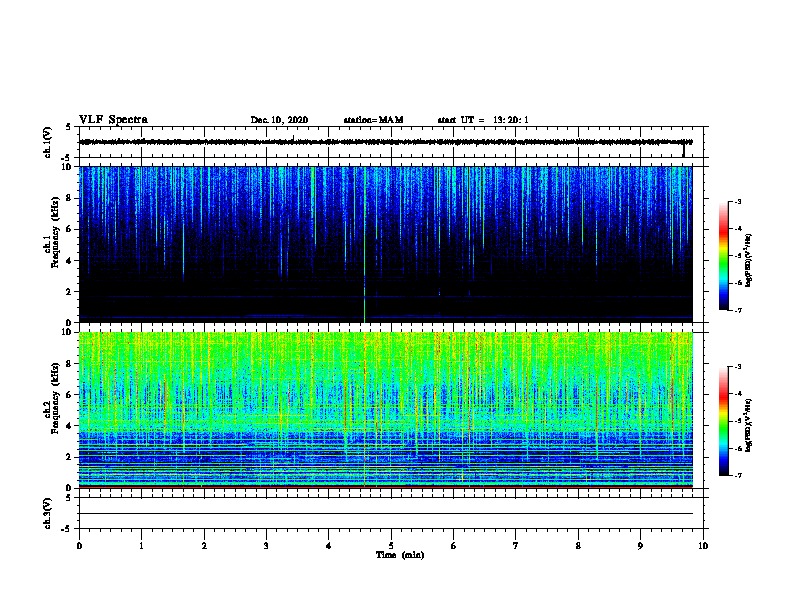Screen dimensions: 792x612
Task: Click the ch.1 voltage waveform trace
Action: click(386, 142)
